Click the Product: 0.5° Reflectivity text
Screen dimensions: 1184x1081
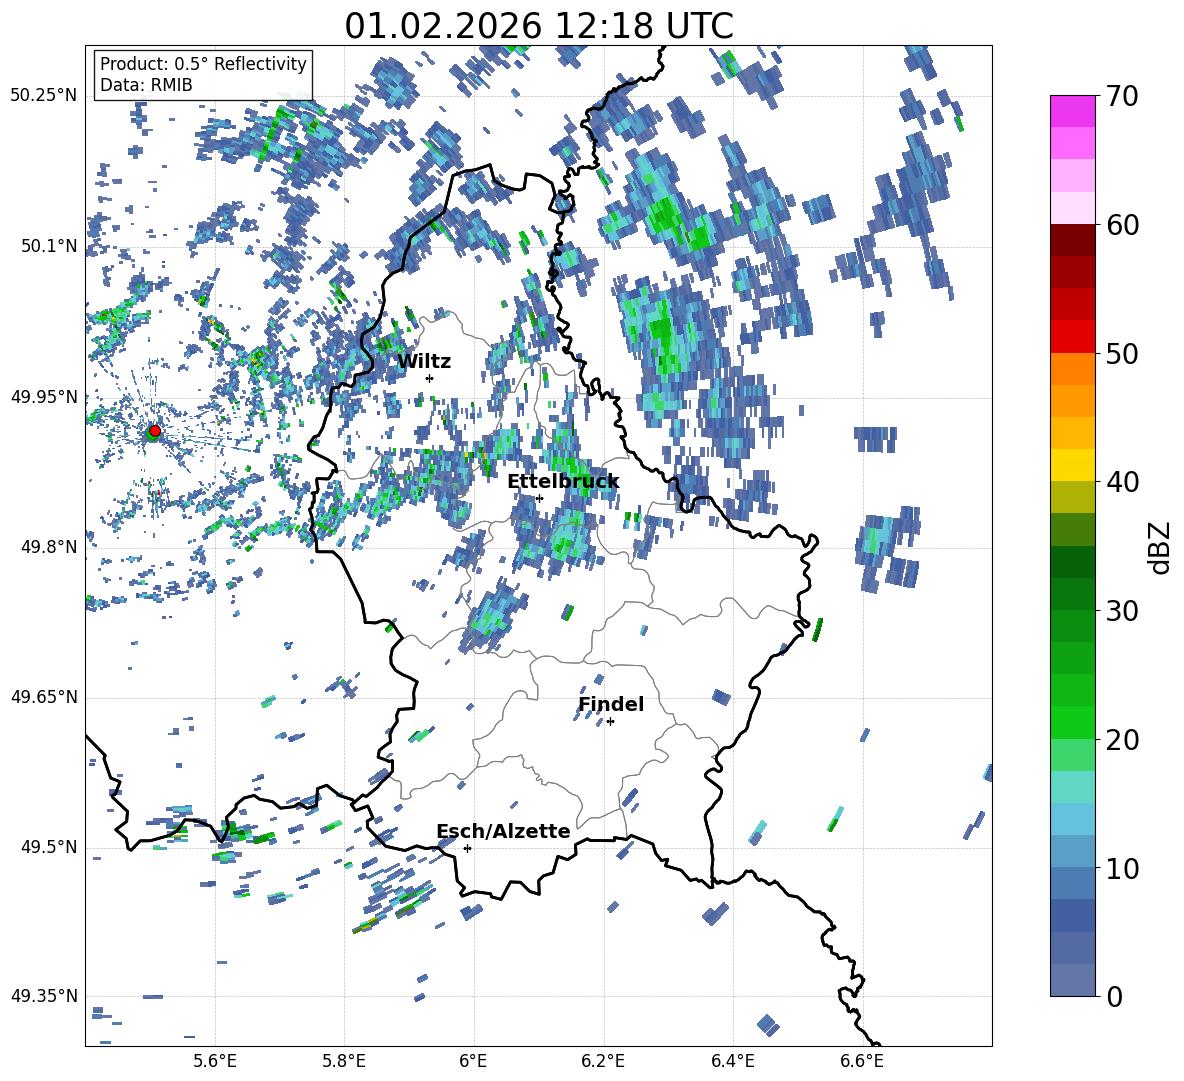point(203,63)
